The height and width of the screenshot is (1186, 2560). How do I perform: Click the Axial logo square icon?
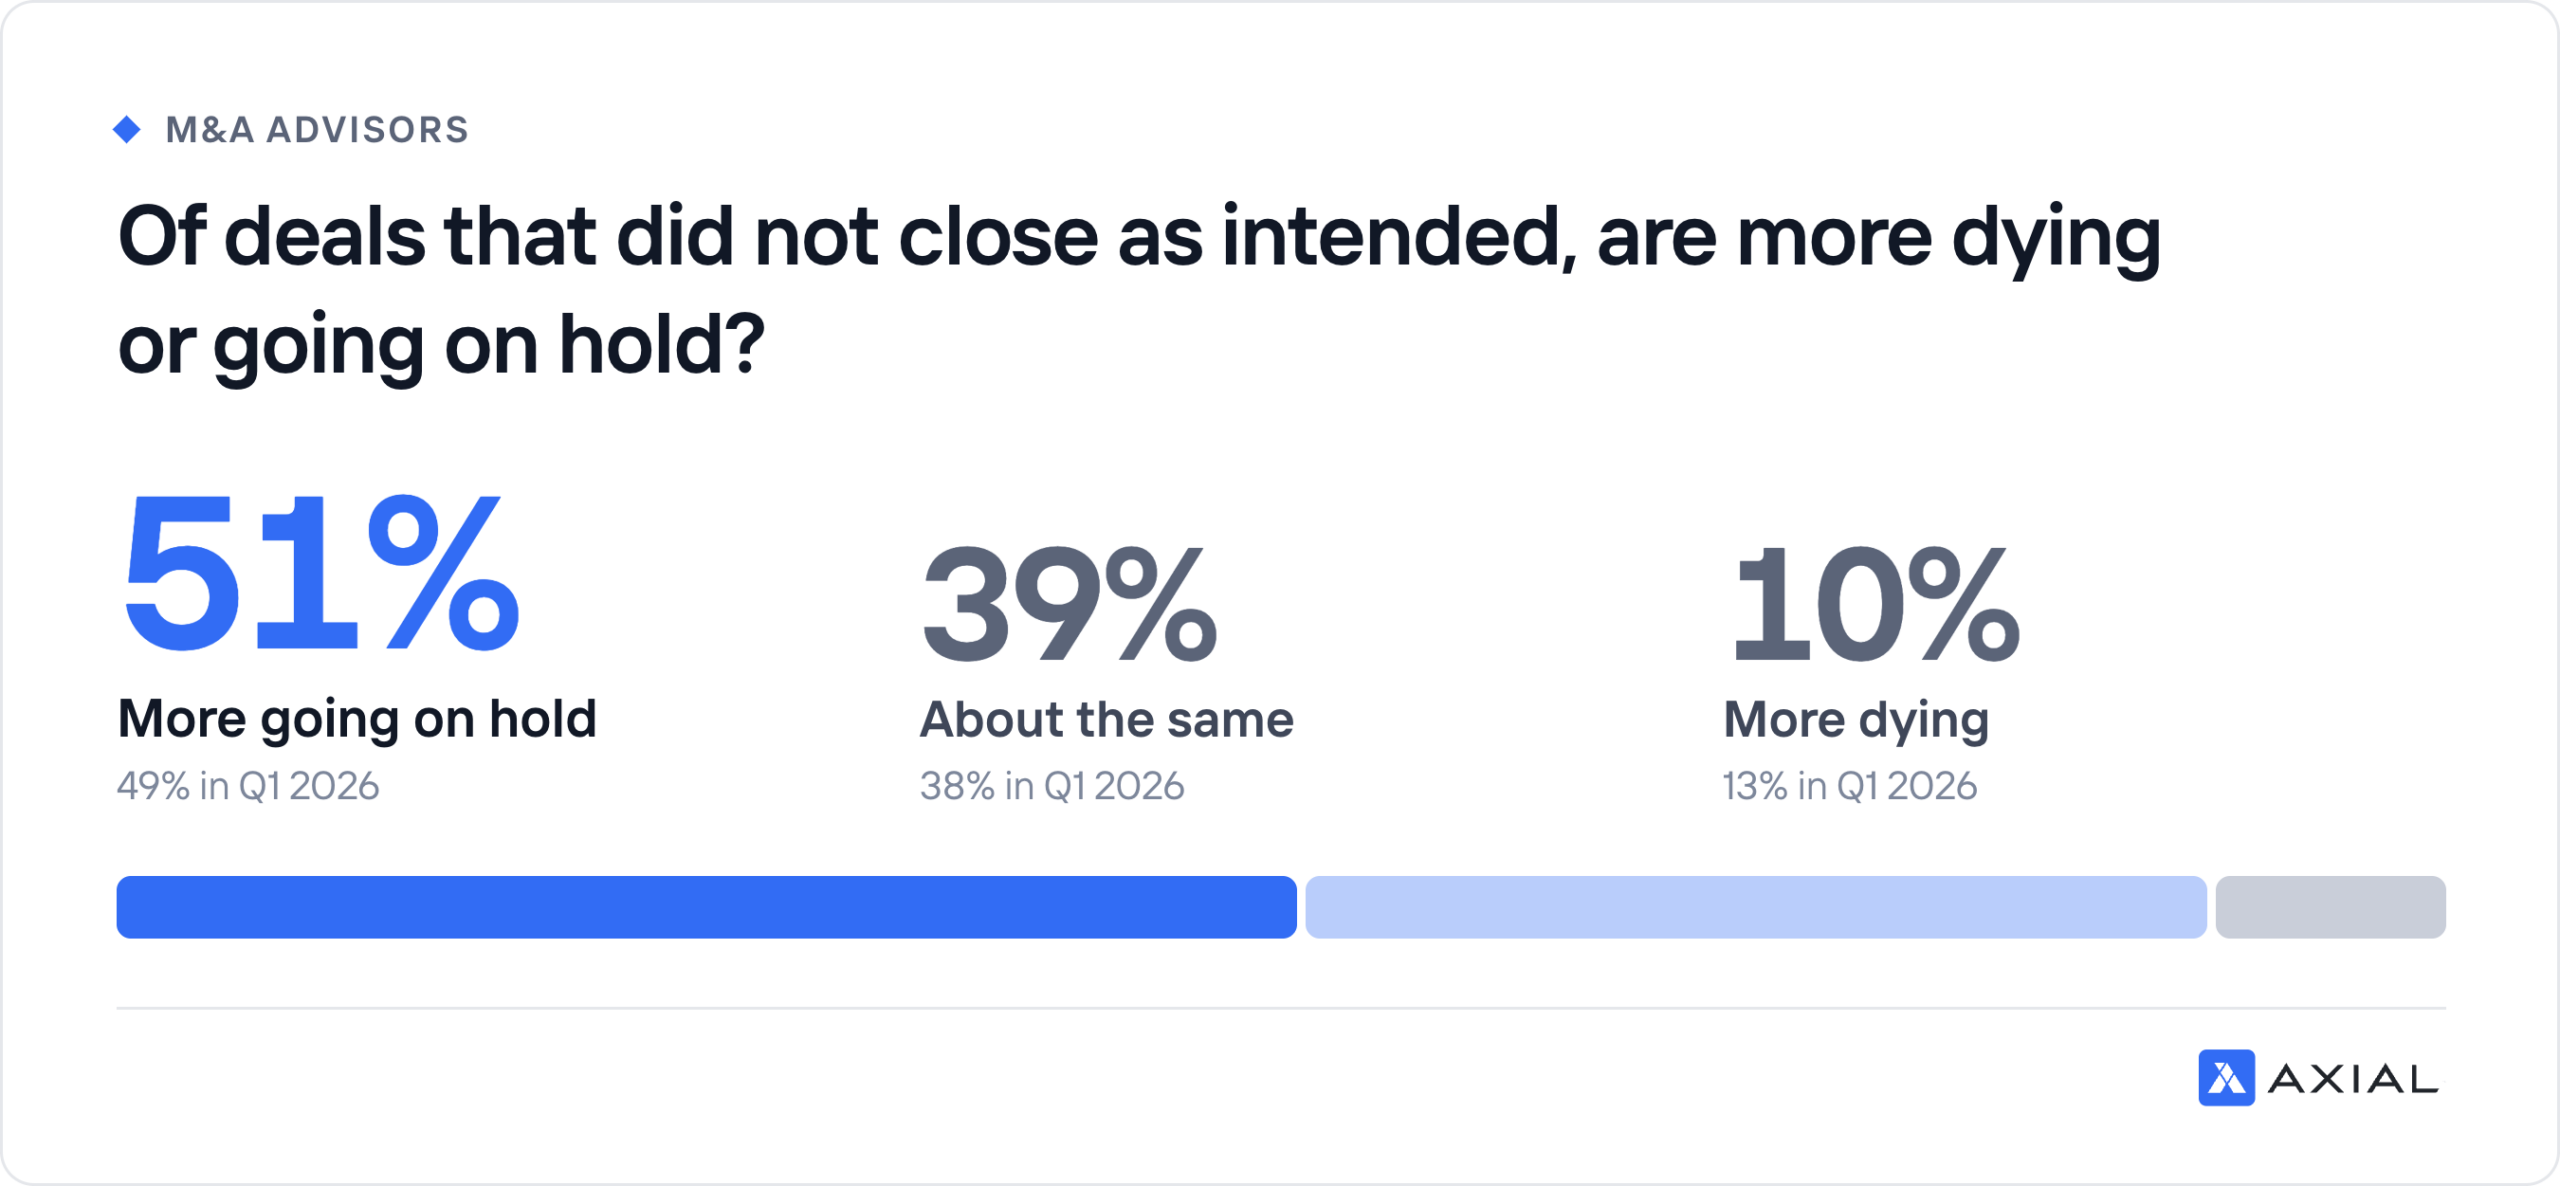2226,1077
